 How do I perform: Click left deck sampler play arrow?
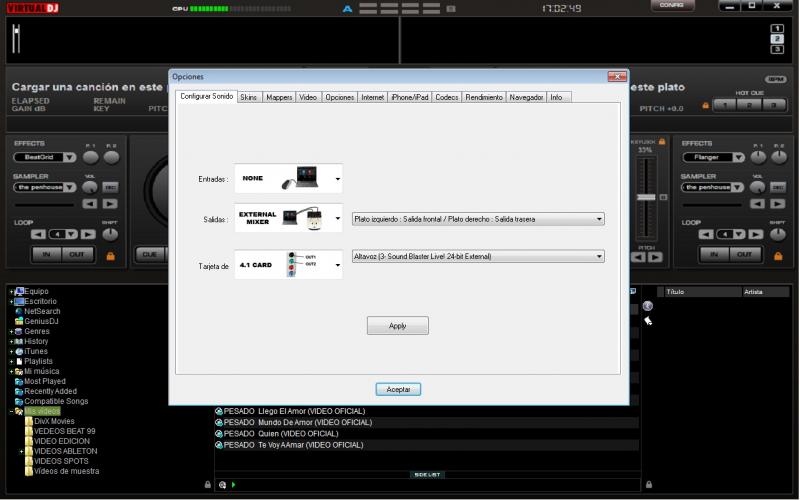tap(110, 204)
